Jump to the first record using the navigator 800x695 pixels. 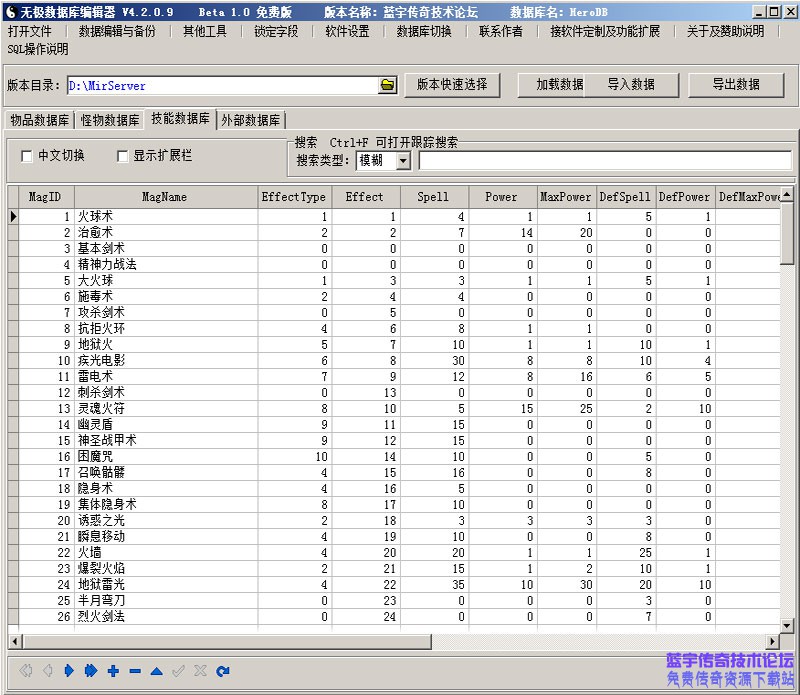25,670
